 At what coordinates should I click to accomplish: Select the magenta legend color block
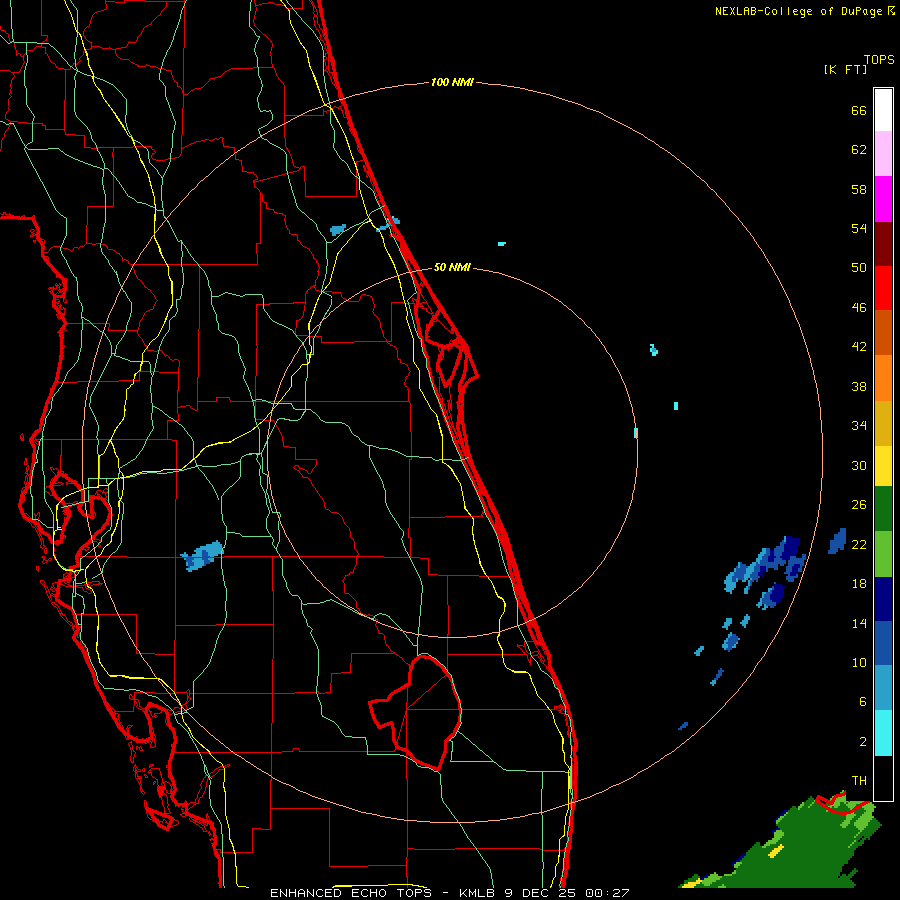(883, 199)
